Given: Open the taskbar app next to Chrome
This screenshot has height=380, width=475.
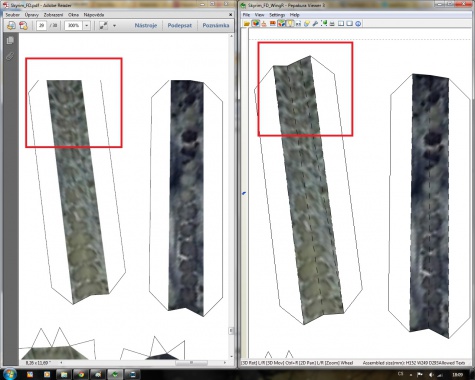Looking at the screenshot, I should point(98,374).
